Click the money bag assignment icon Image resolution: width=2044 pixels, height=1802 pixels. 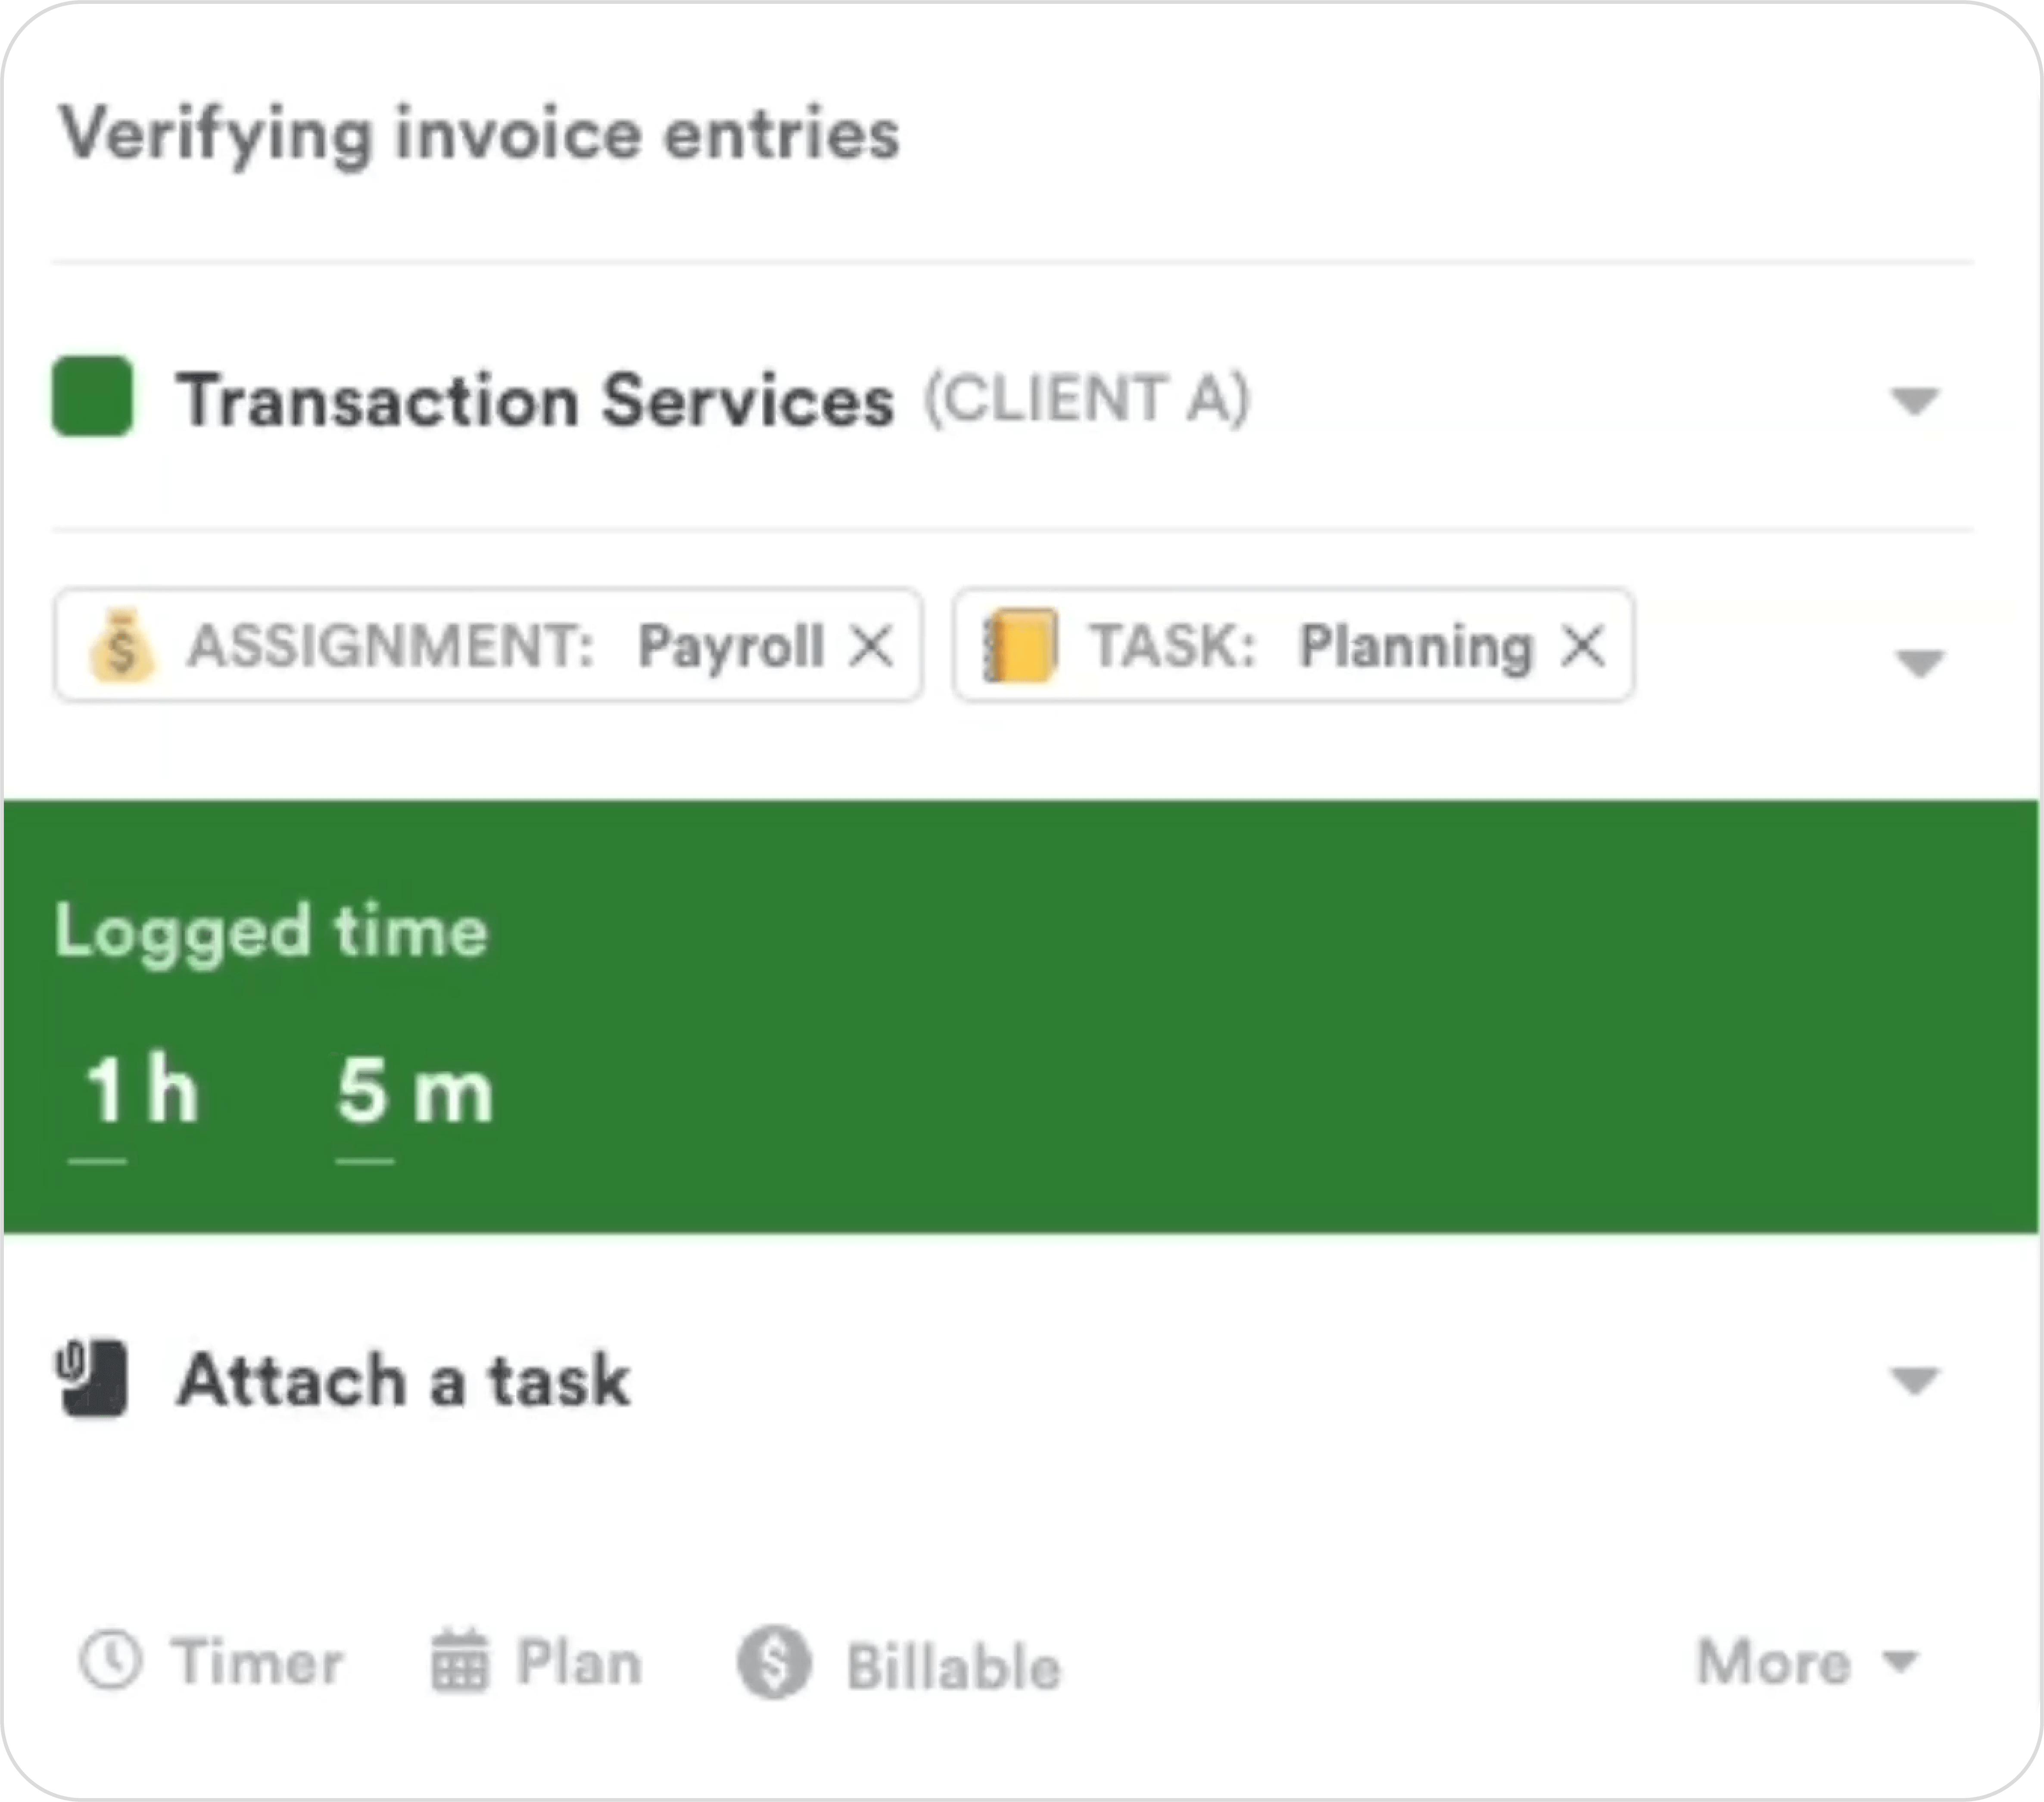pos(121,646)
